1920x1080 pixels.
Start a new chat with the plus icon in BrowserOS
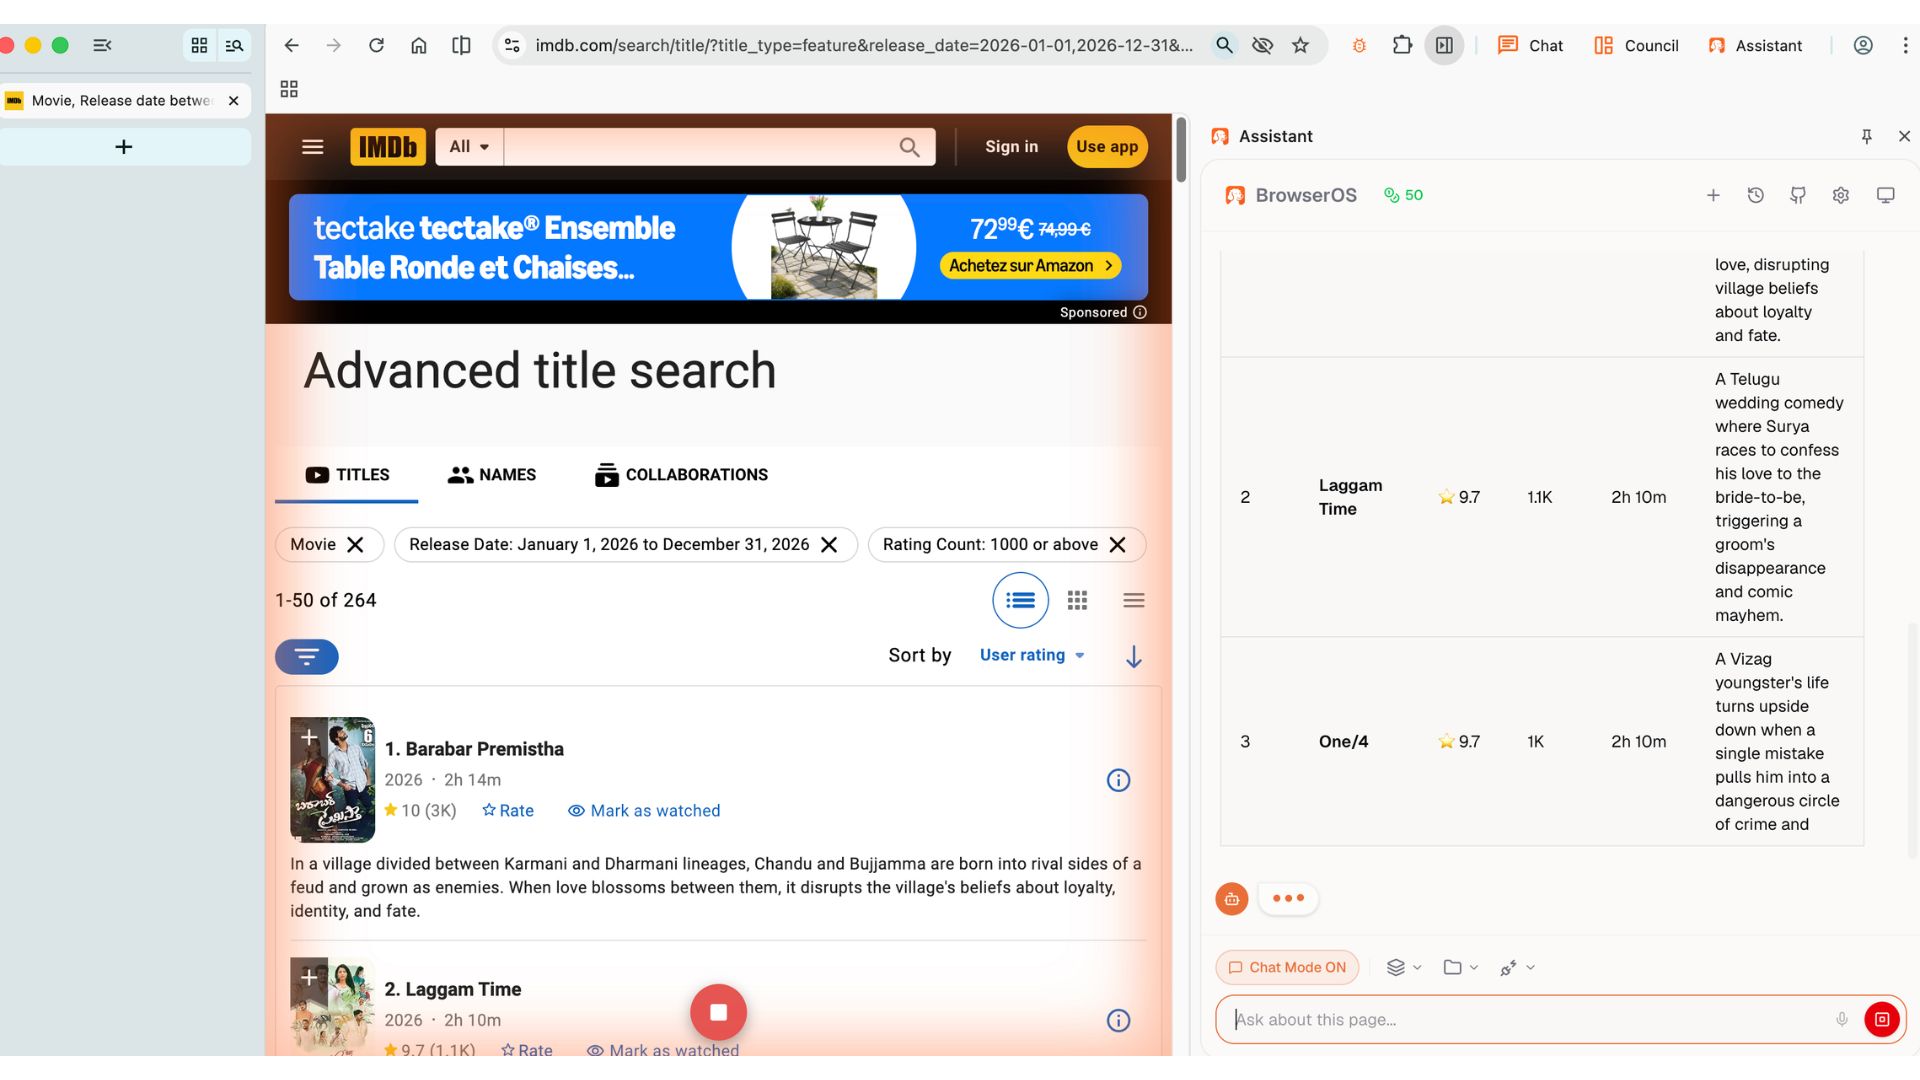click(1713, 195)
